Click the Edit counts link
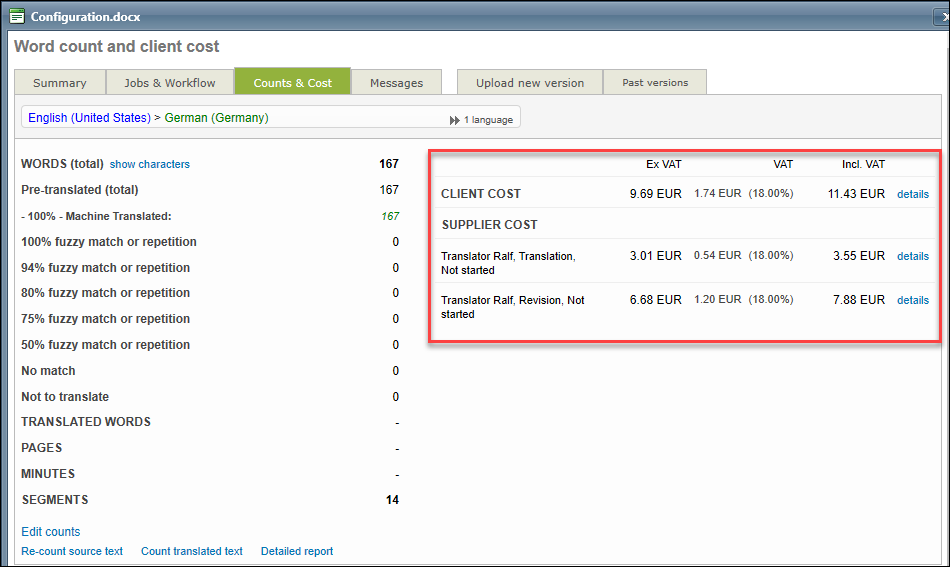The height and width of the screenshot is (567, 950). pos(50,532)
